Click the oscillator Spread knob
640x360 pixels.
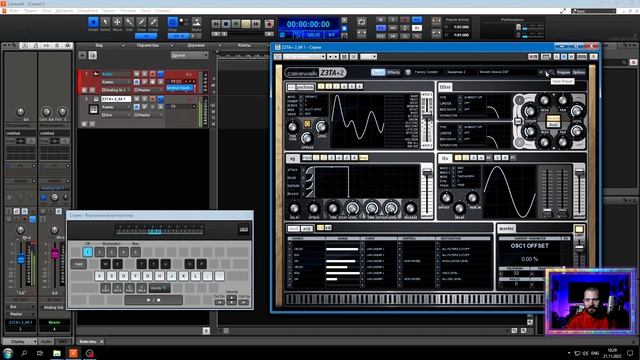[x=307, y=138]
